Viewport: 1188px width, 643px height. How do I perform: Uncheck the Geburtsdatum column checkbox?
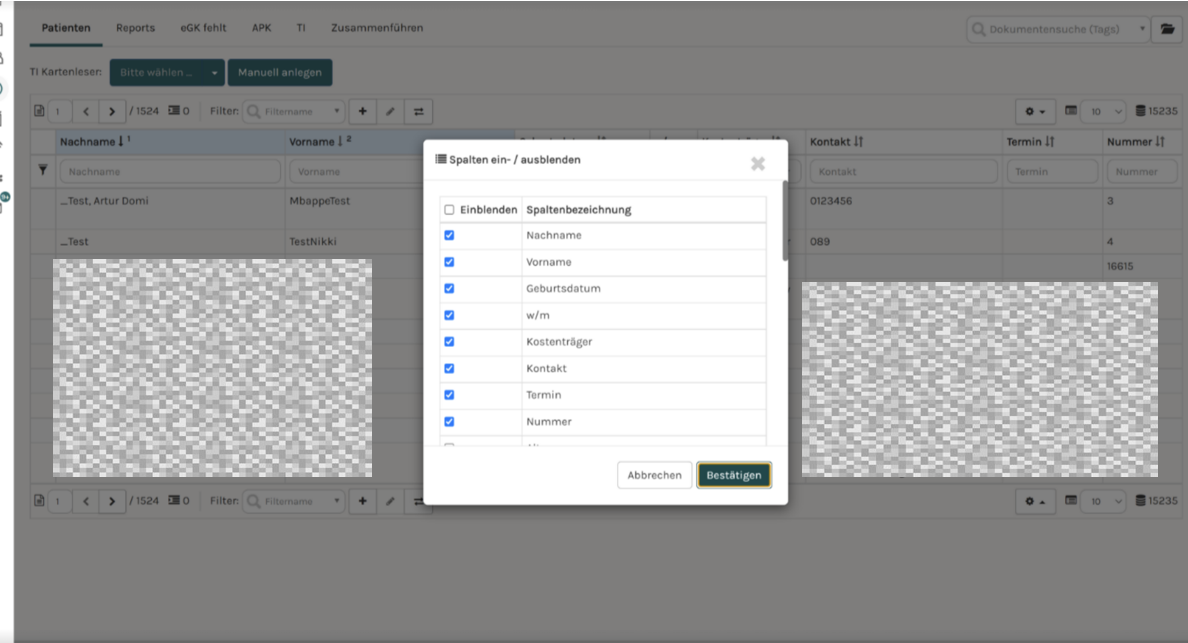[x=449, y=289]
